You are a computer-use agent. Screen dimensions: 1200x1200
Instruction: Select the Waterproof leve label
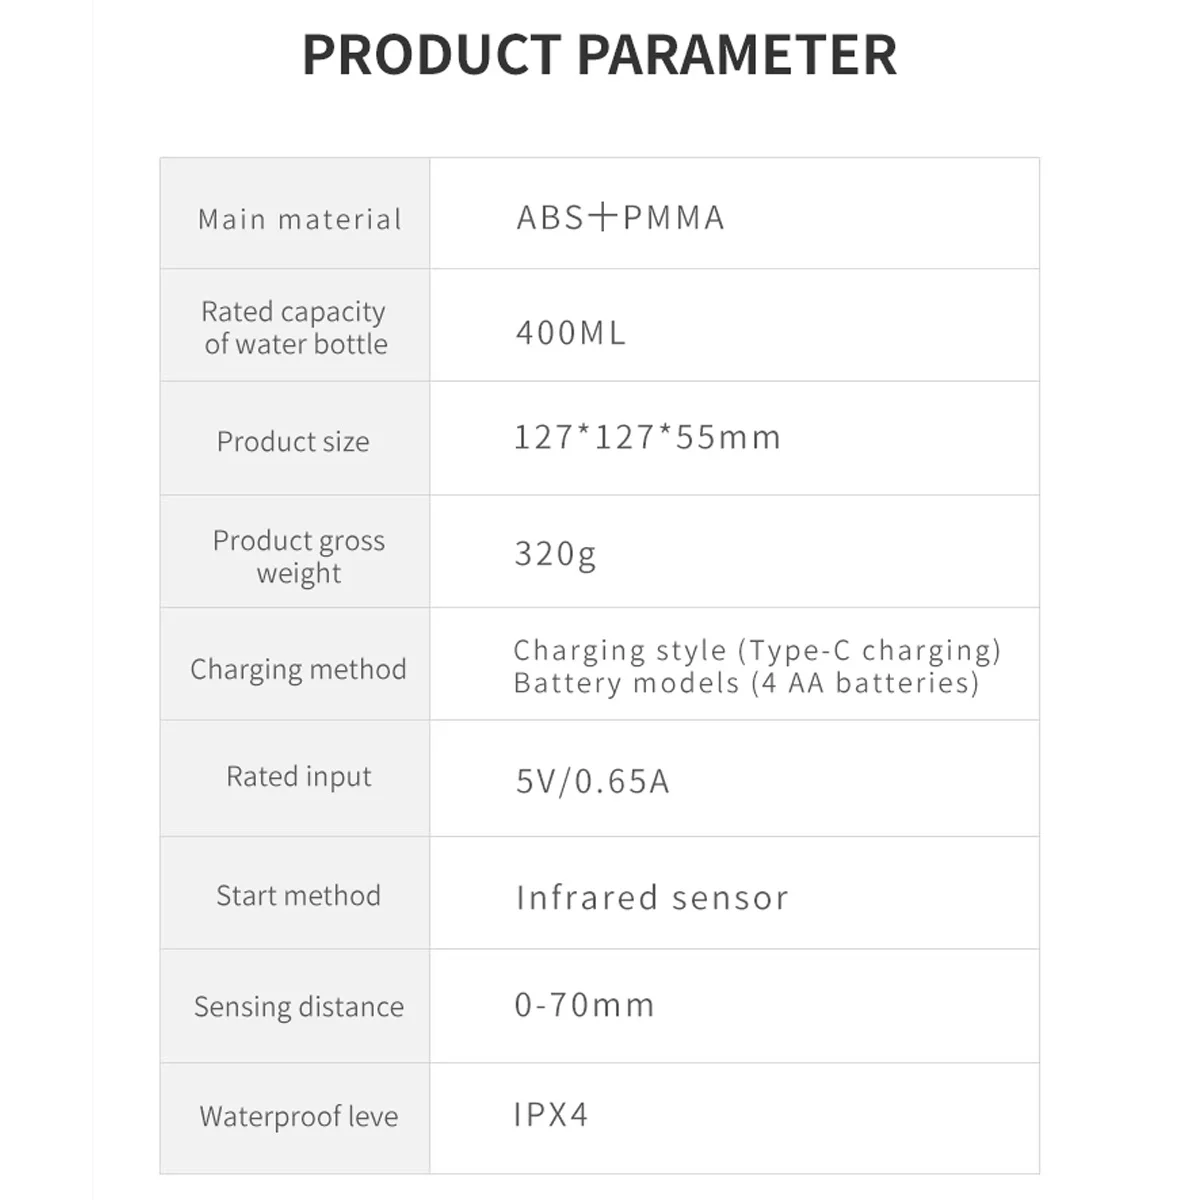pos(298,1116)
